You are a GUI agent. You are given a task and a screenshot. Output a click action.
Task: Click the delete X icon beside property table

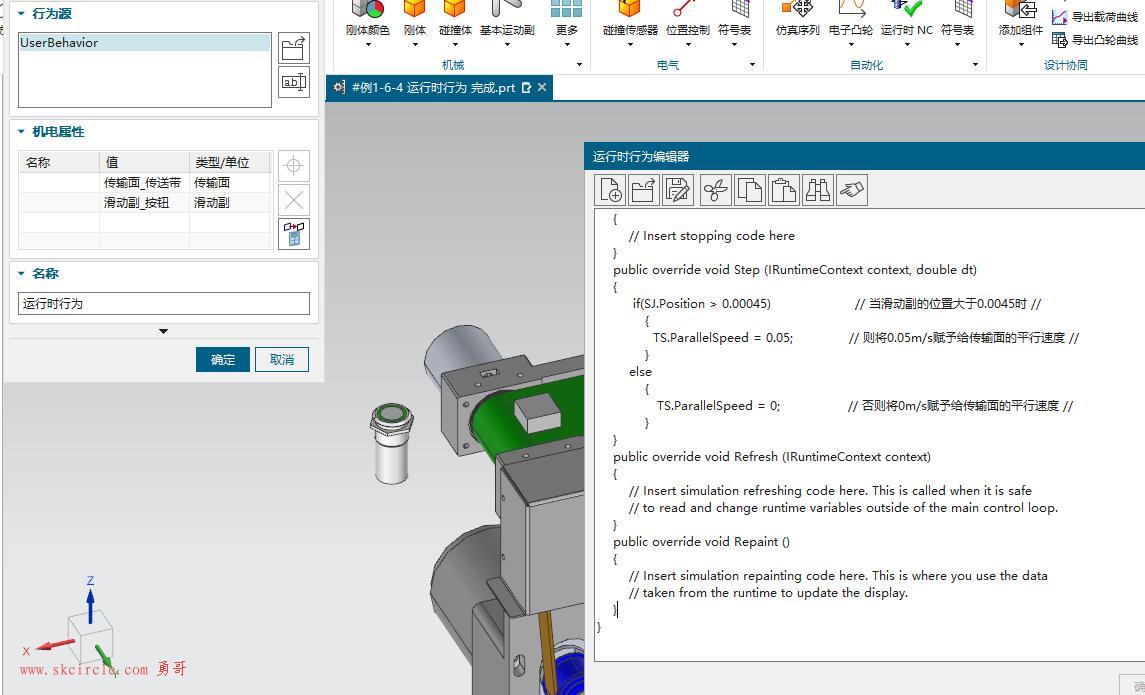(294, 199)
